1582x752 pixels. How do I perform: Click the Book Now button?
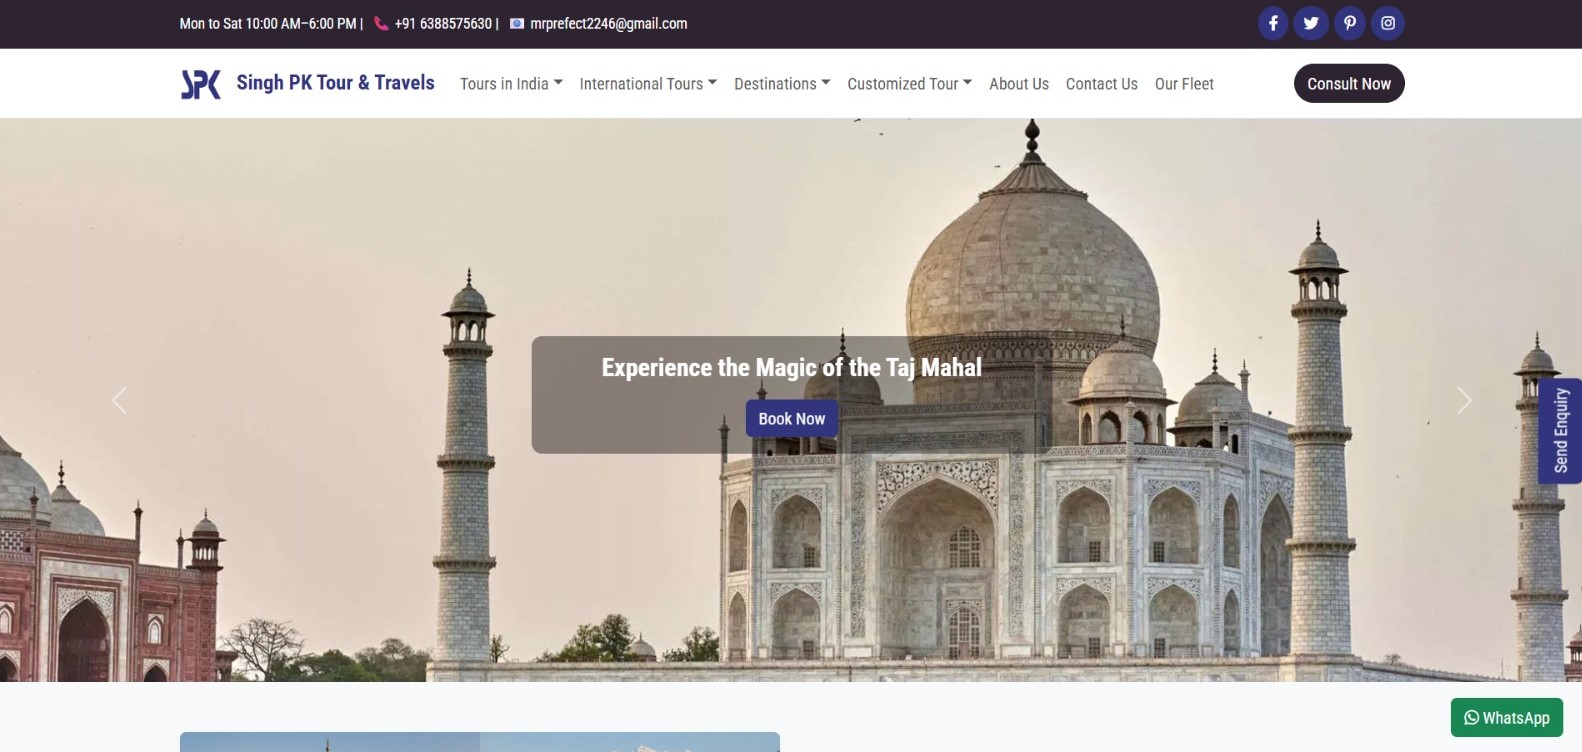(792, 419)
